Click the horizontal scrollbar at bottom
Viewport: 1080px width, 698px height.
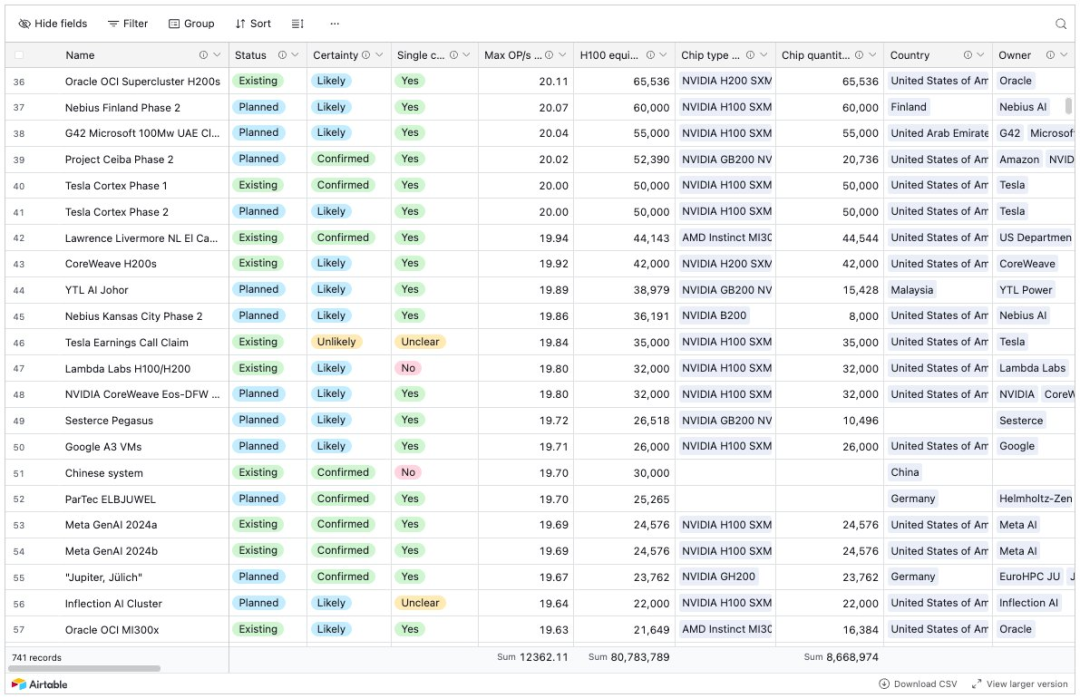[84, 668]
